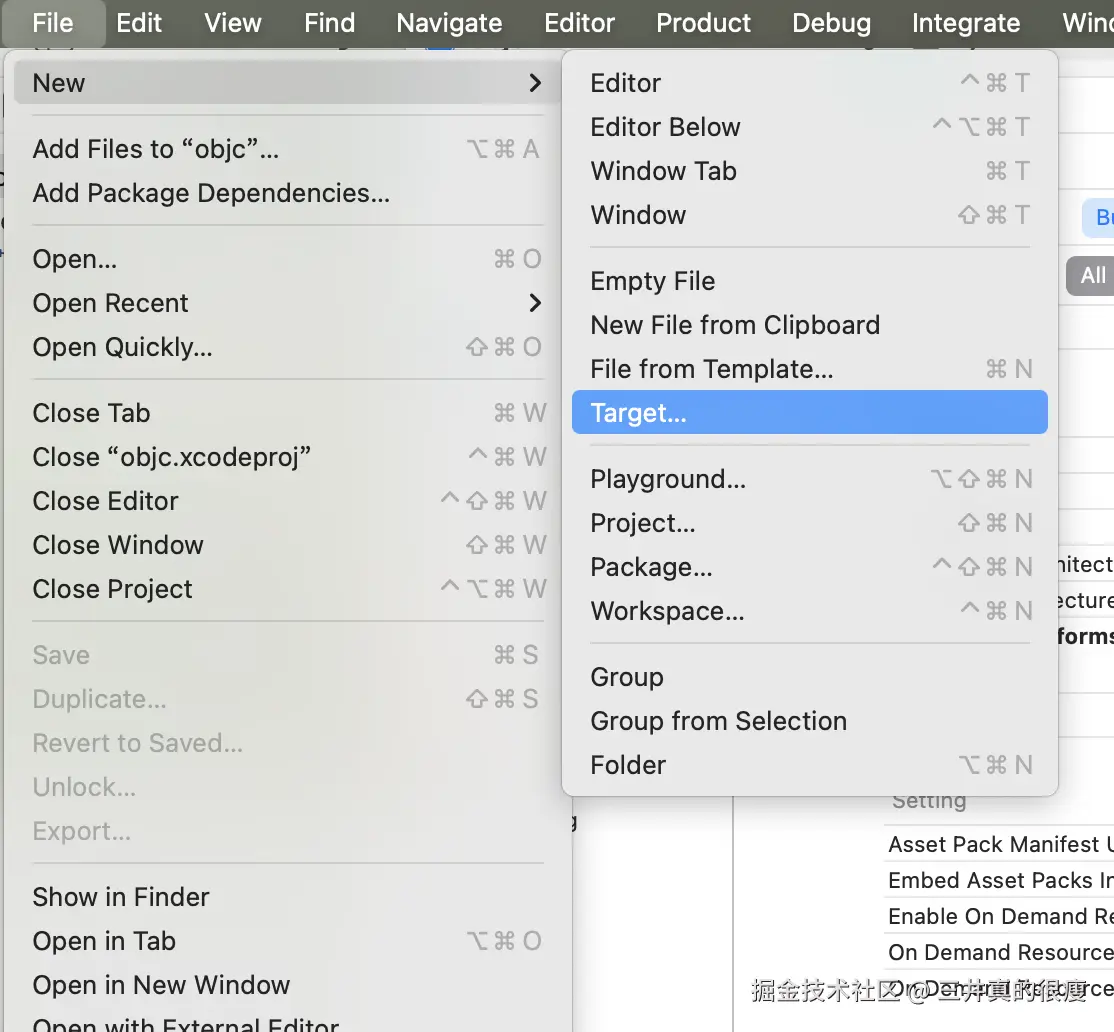Click Show in Finder
This screenshot has height=1032, width=1114.
pyautogui.click(x=121, y=897)
